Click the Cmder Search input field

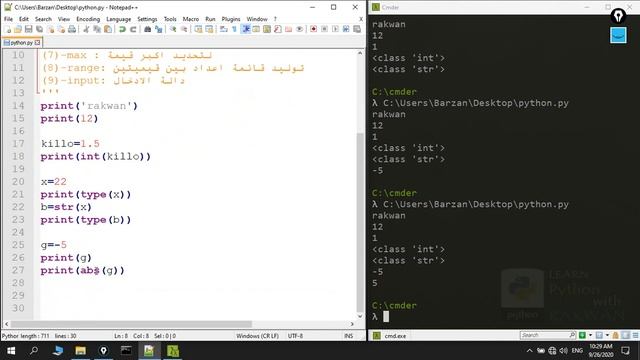(x=547, y=335)
